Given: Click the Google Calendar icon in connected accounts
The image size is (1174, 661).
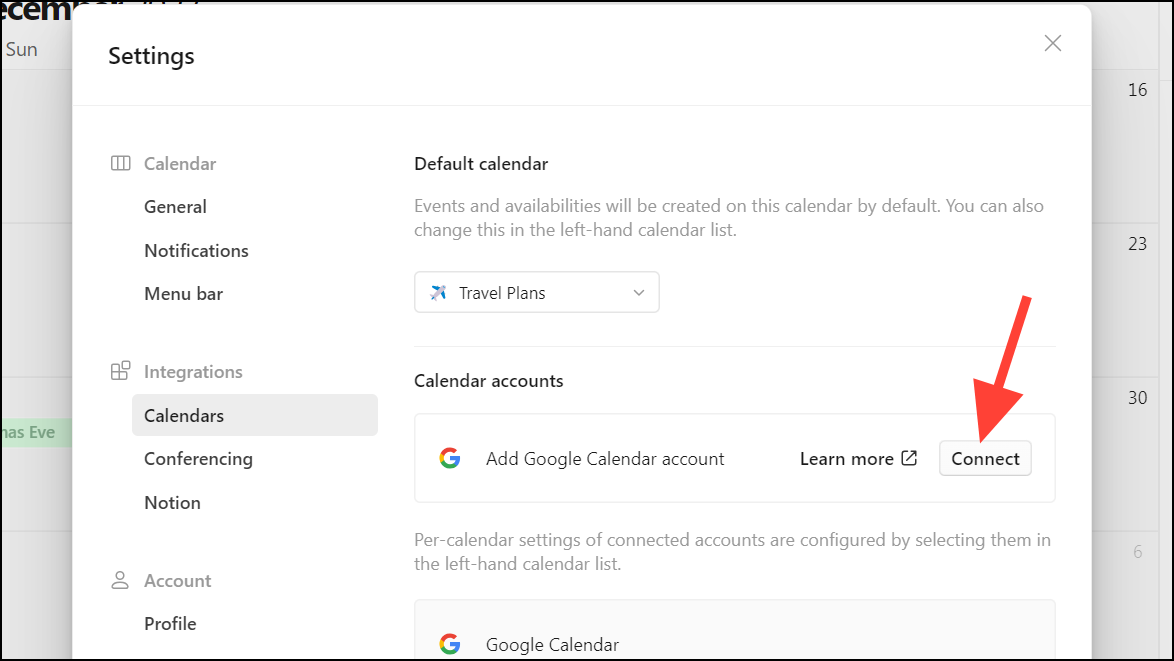Looking at the screenshot, I should tap(450, 644).
